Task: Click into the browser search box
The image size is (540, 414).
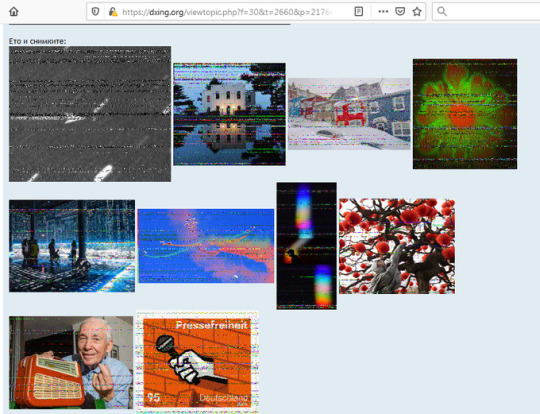Action: pyautogui.click(x=486, y=12)
